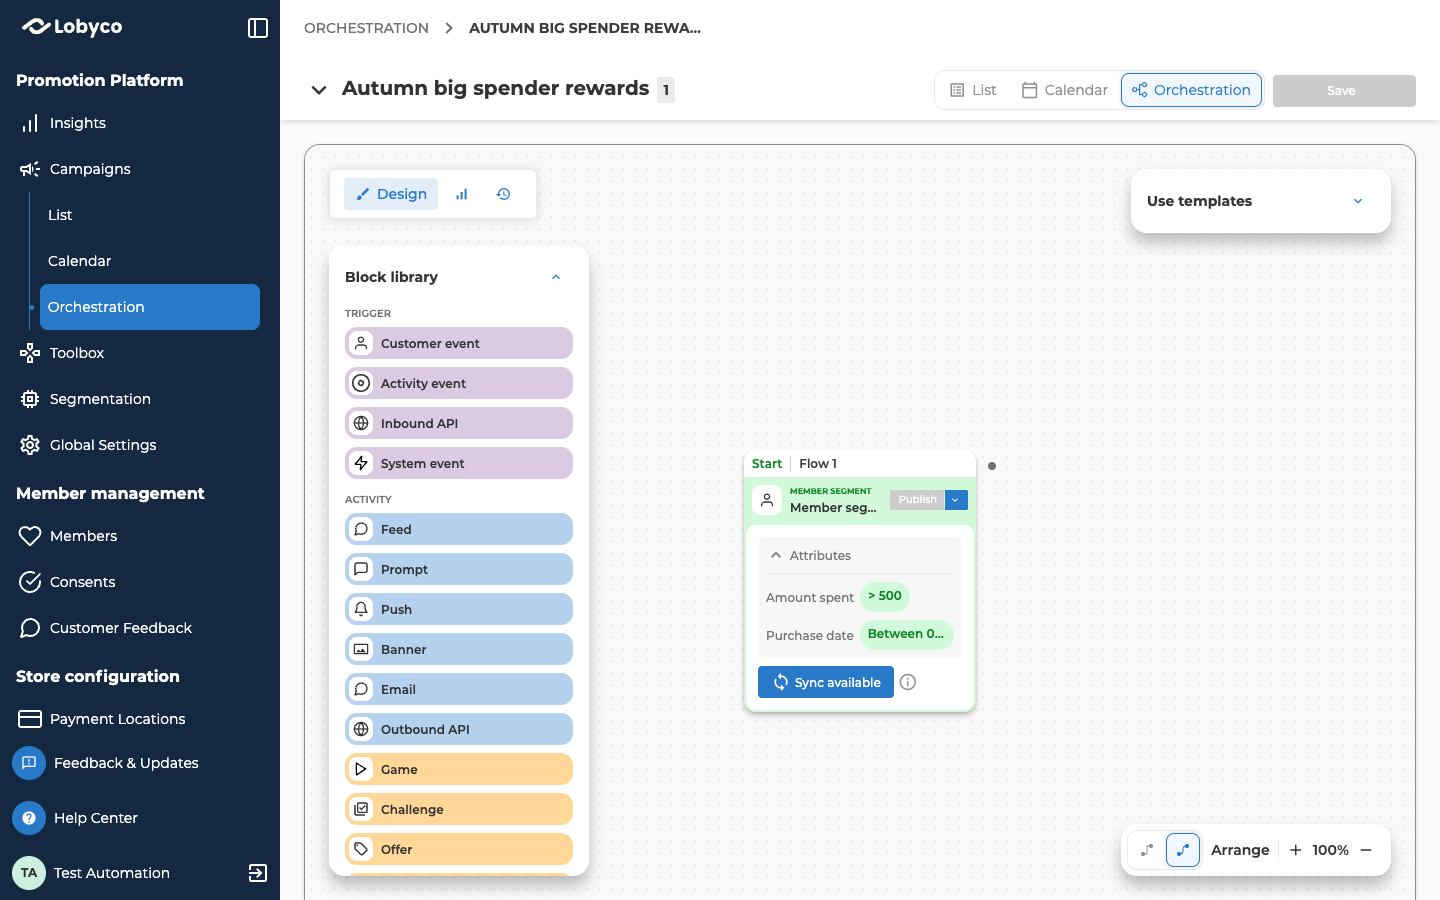
Task: Switch to the Calendar view tab
Action: click(1064, 90)
